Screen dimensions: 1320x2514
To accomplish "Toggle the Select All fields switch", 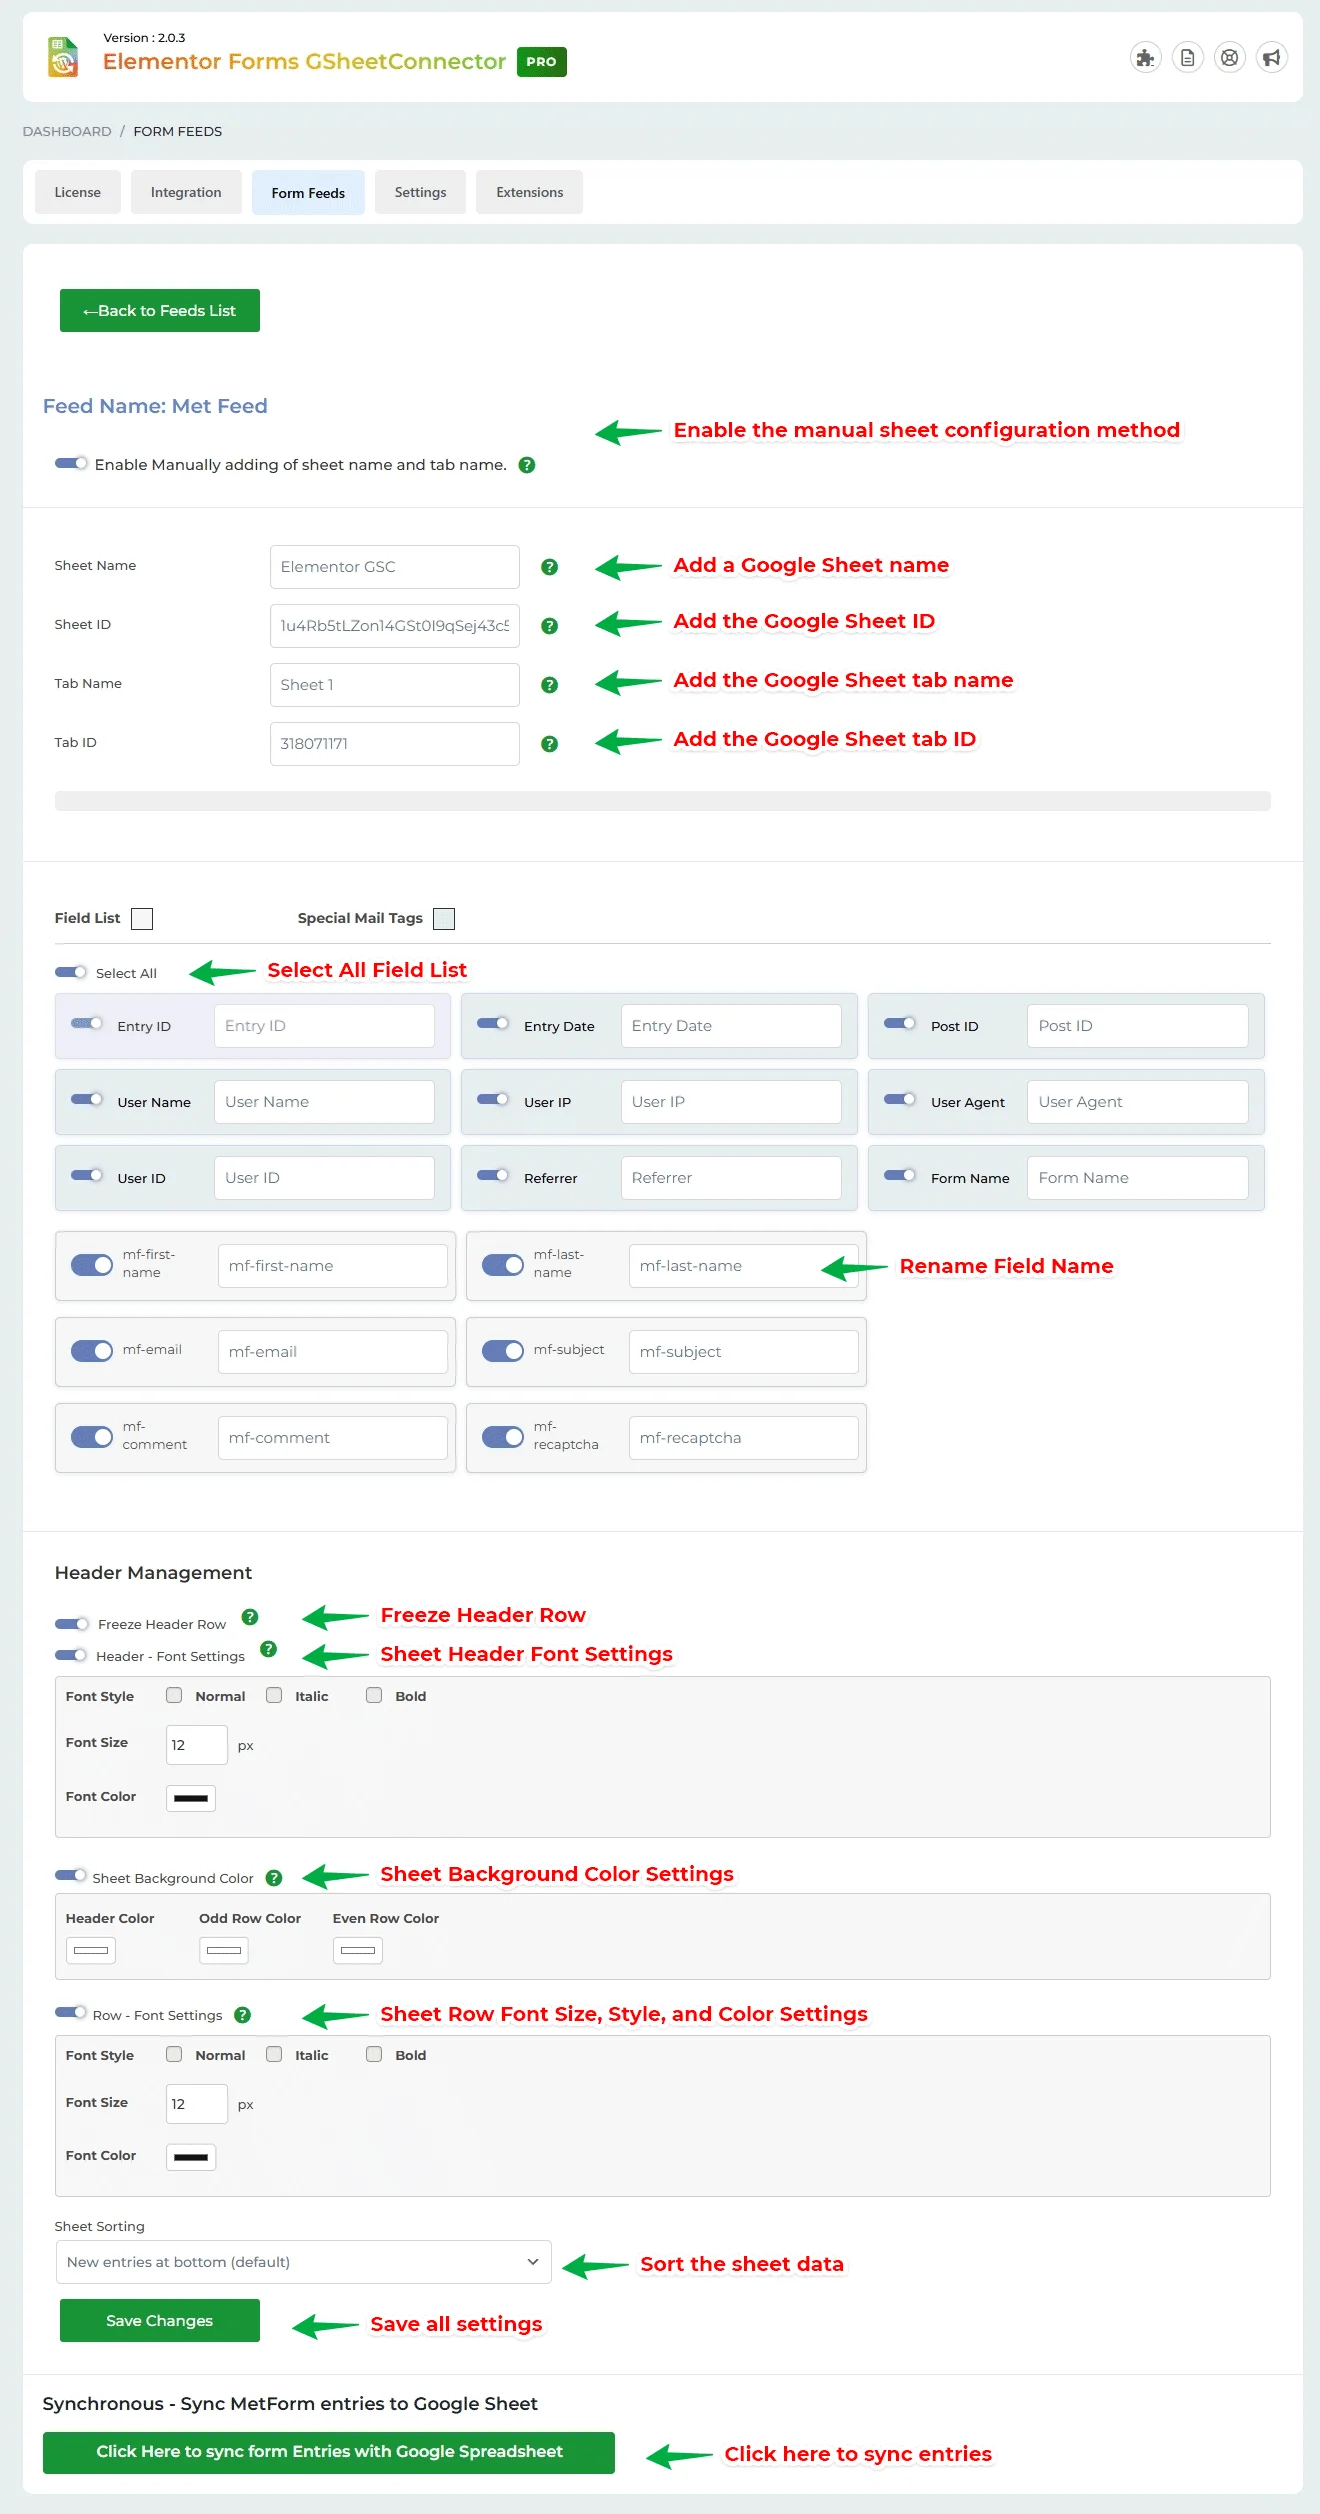I will click(71, 972).
